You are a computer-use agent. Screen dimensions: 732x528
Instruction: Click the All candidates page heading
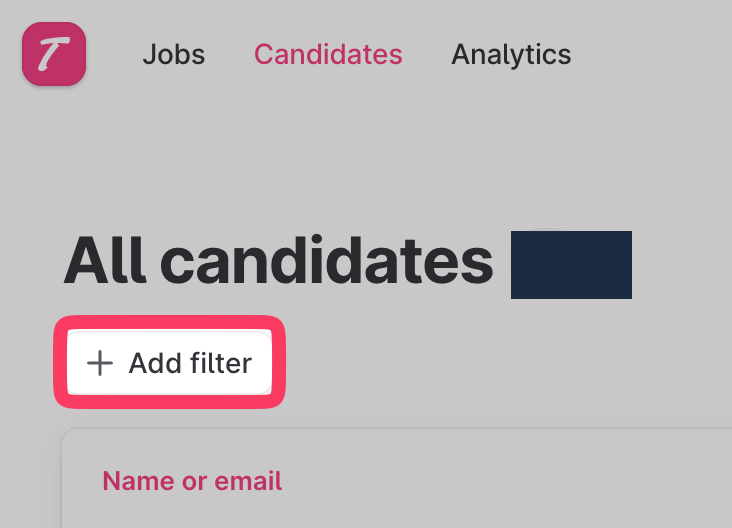pos(278,262)
